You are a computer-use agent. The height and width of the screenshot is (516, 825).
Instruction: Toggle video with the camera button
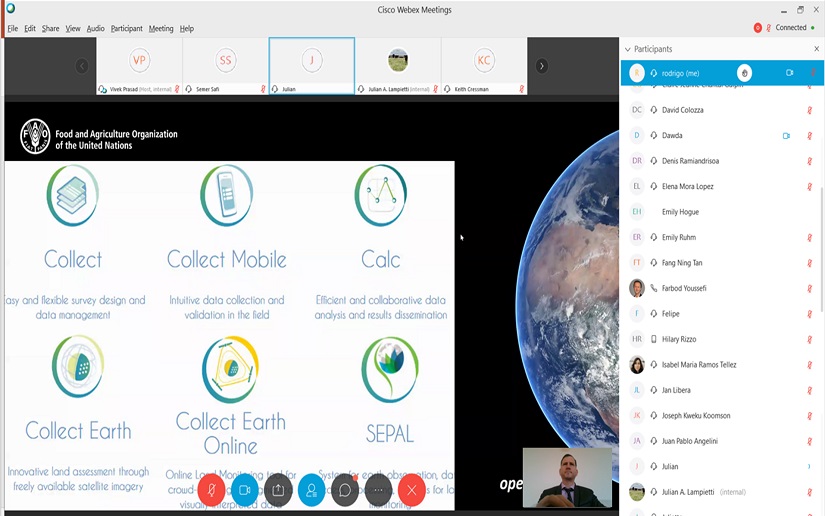click(245, 490)
